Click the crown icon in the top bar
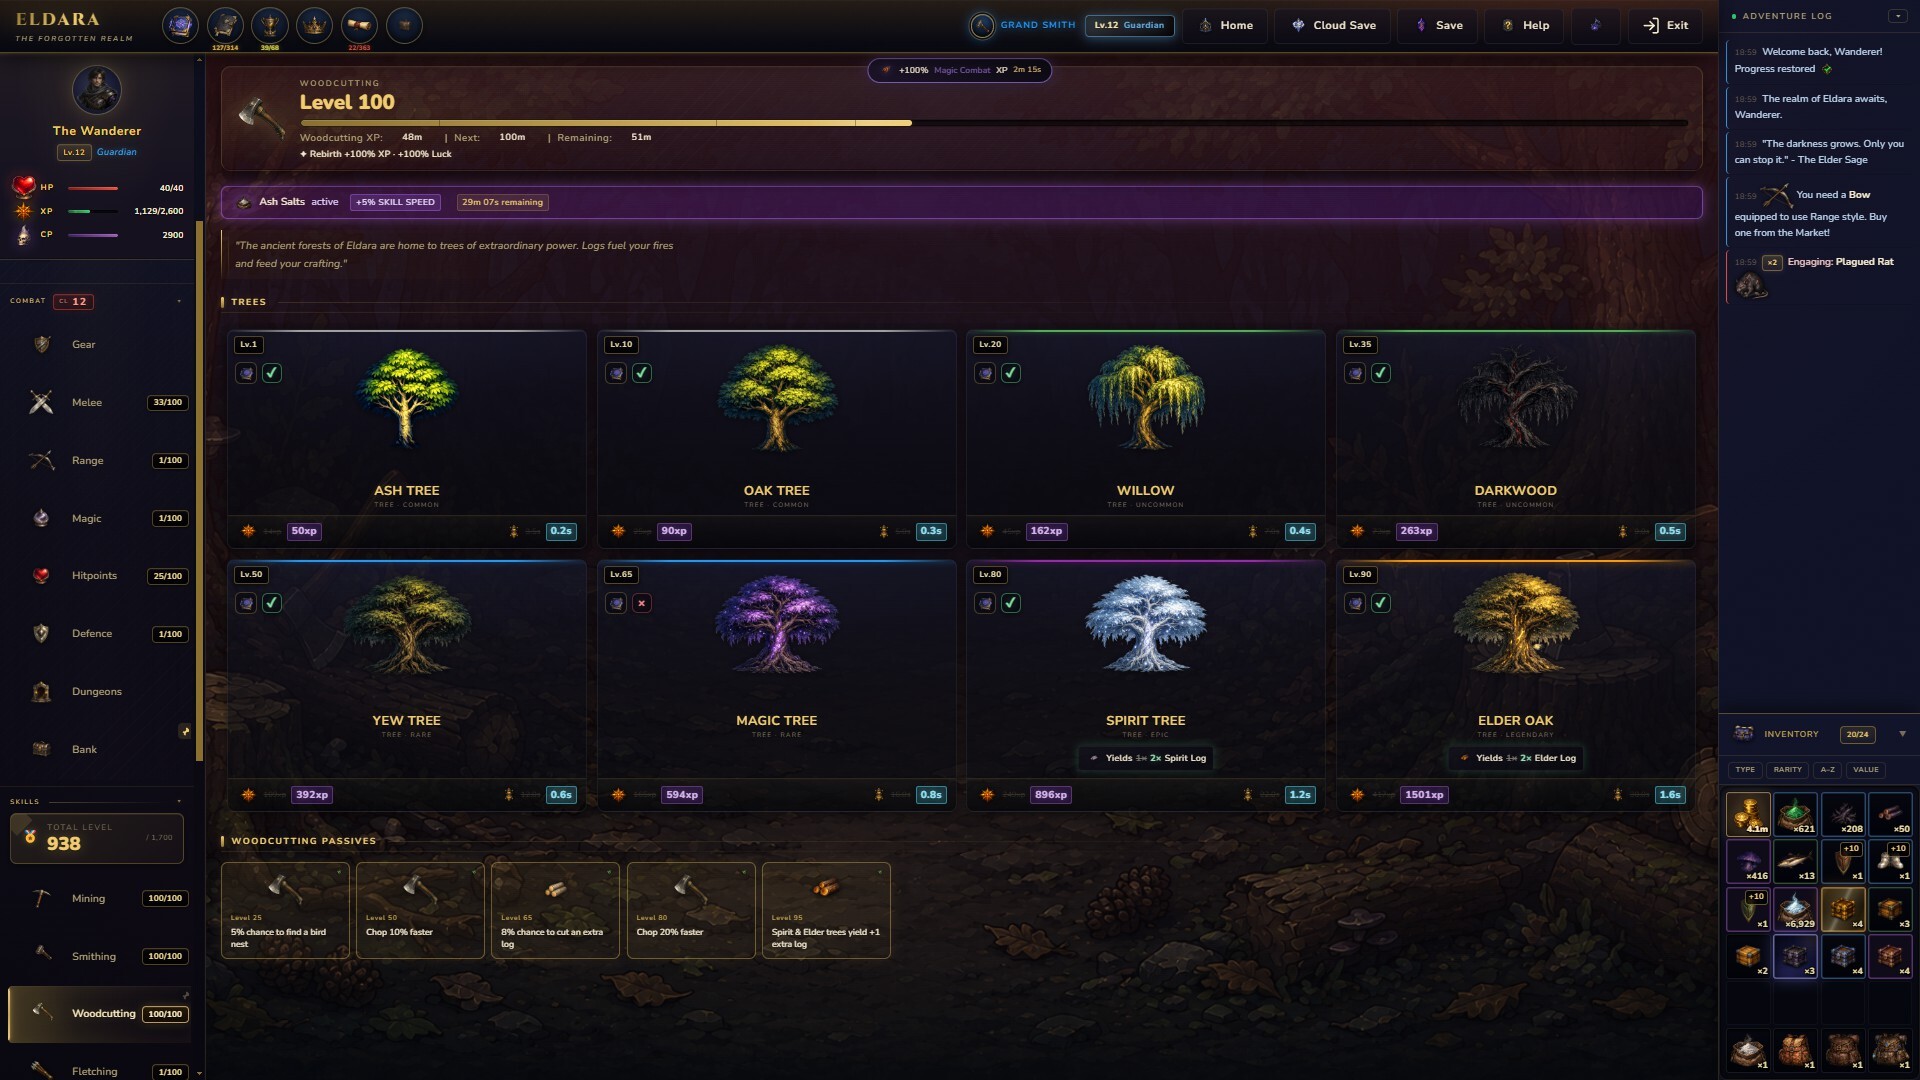1920x1080 pixels. click(x=315, y=25)
